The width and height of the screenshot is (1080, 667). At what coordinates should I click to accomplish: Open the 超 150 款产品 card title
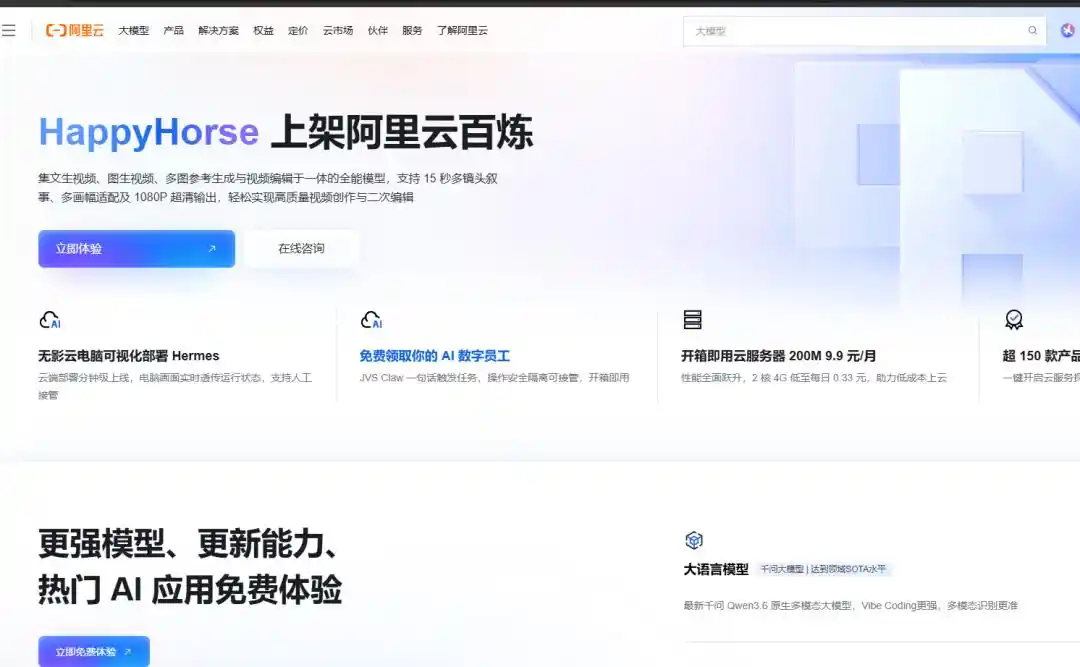click(1041, 356)
